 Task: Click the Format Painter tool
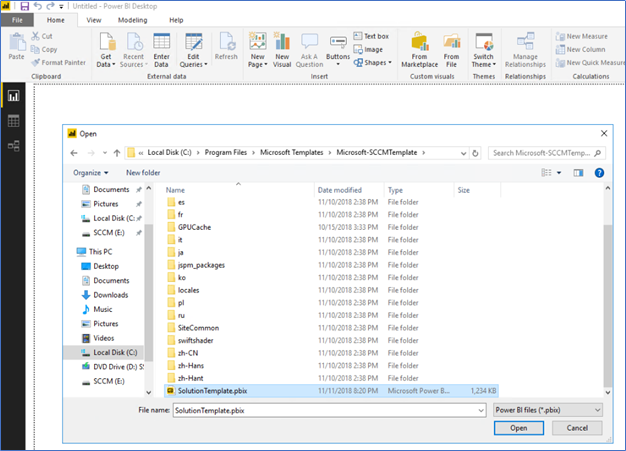click(x=58, y=63)
